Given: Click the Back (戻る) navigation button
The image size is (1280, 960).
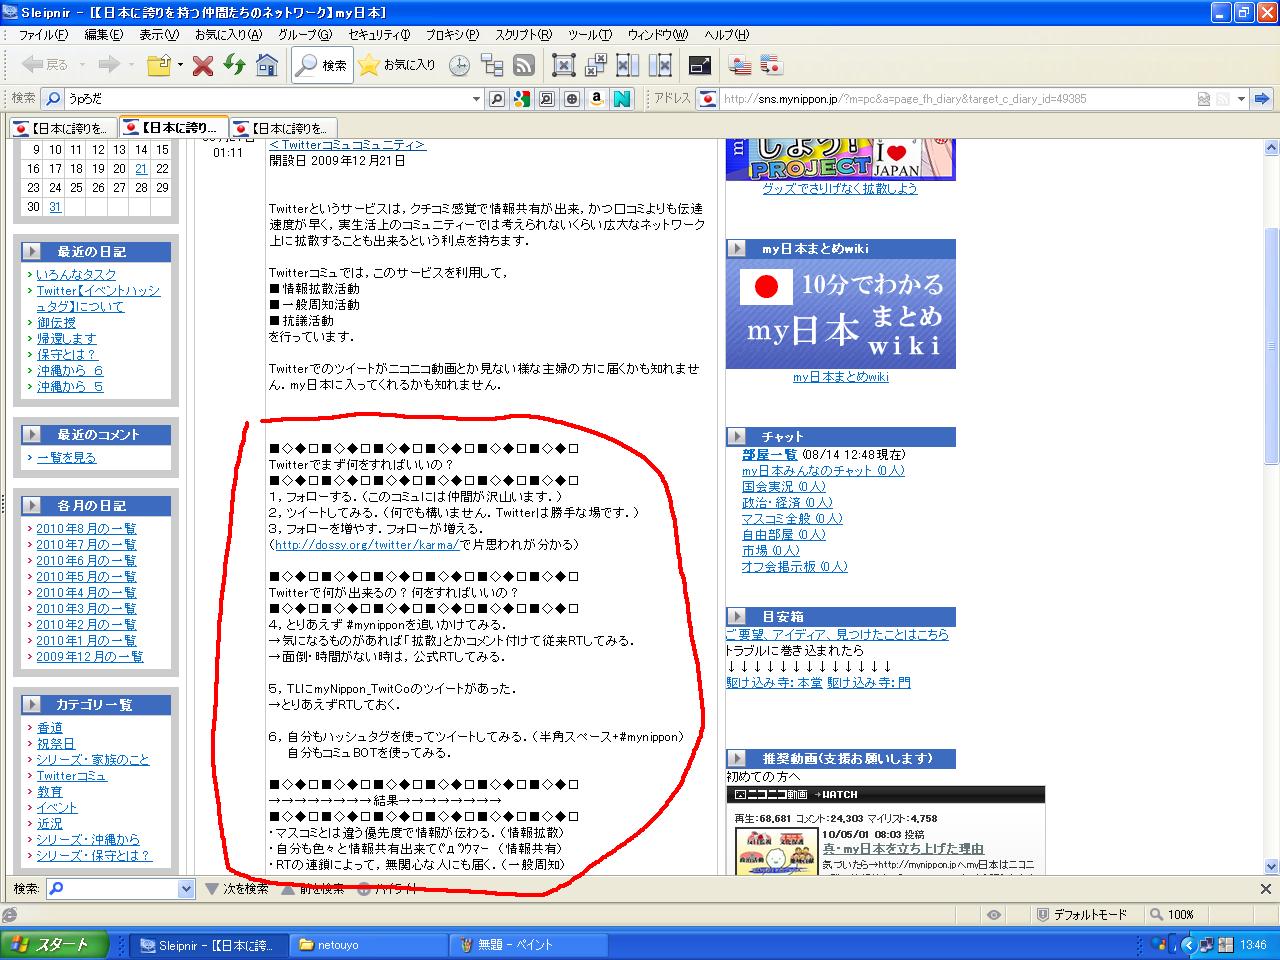Looking at the screenshot, I should pos(45,65).
